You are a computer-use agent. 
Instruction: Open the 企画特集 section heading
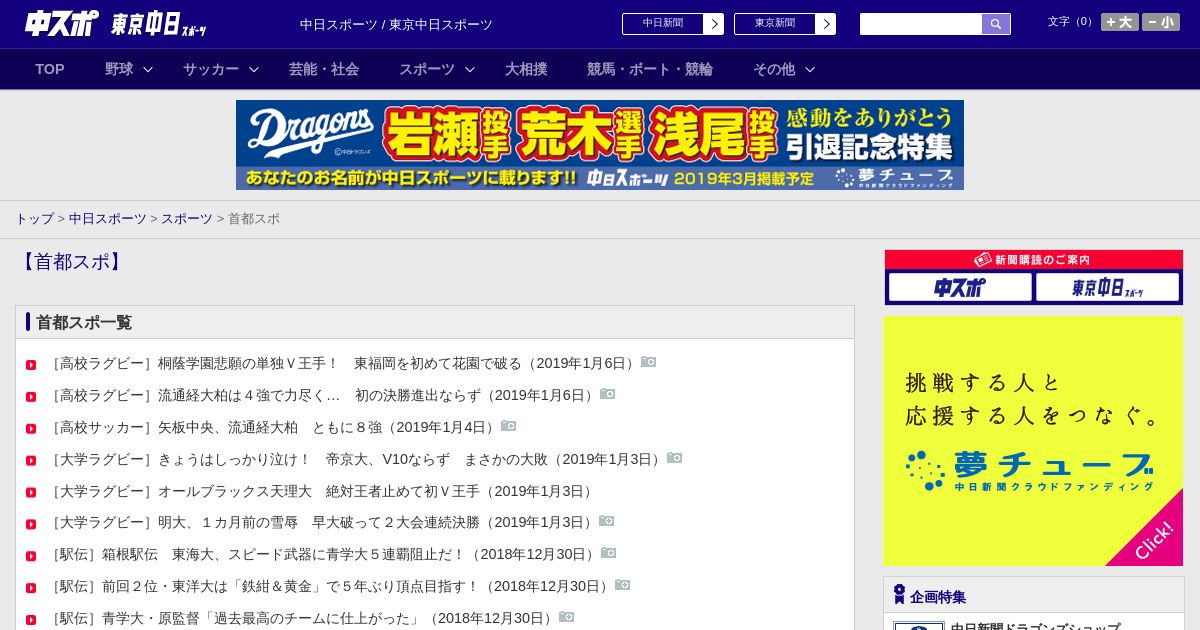point(938,597)
